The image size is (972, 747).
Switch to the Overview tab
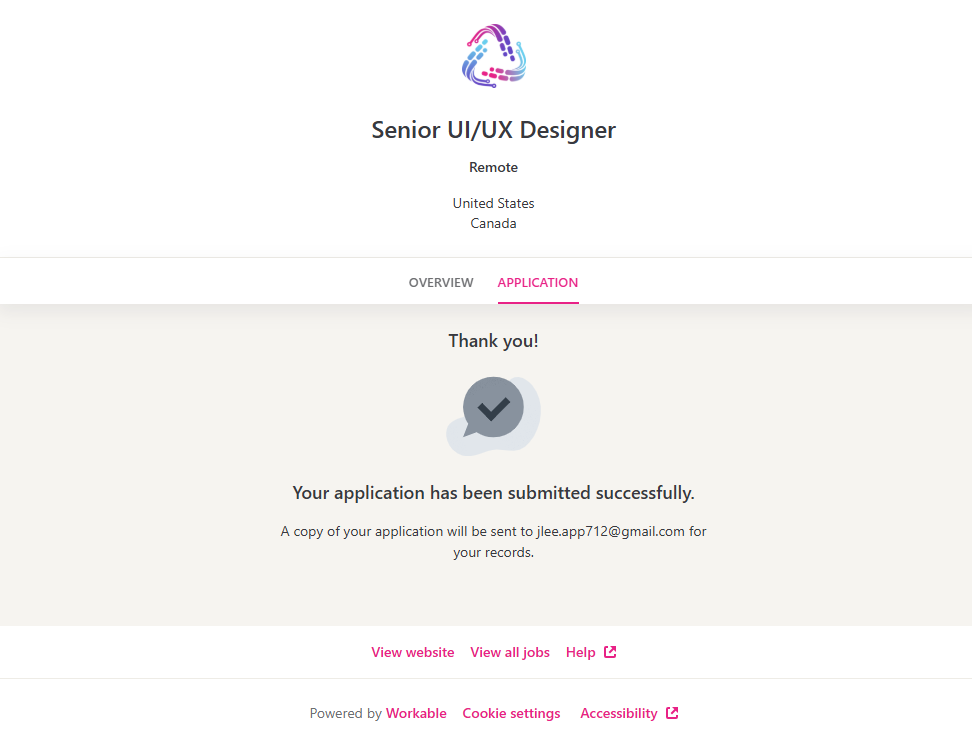coord(441,283)
